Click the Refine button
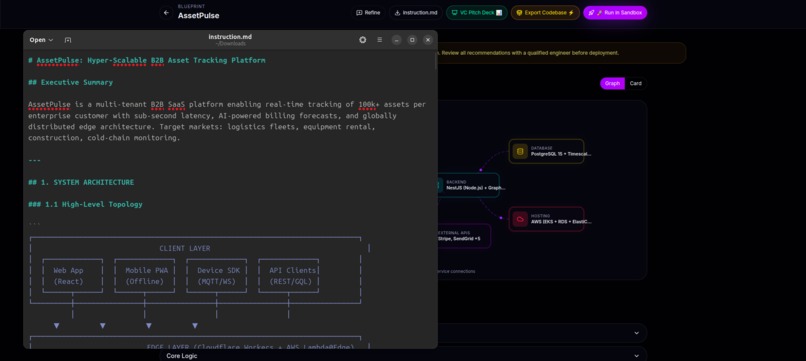This screenshot has width=806, height=361. pyautogui.click(x=368, y=13)
